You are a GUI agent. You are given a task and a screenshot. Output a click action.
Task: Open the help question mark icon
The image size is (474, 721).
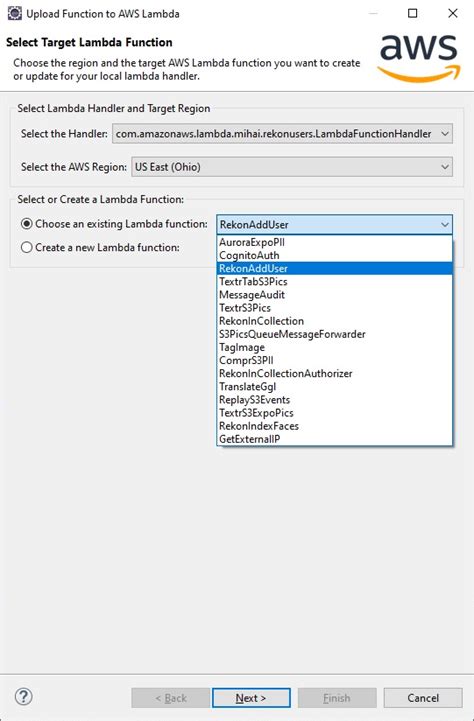tap(23, 697)
